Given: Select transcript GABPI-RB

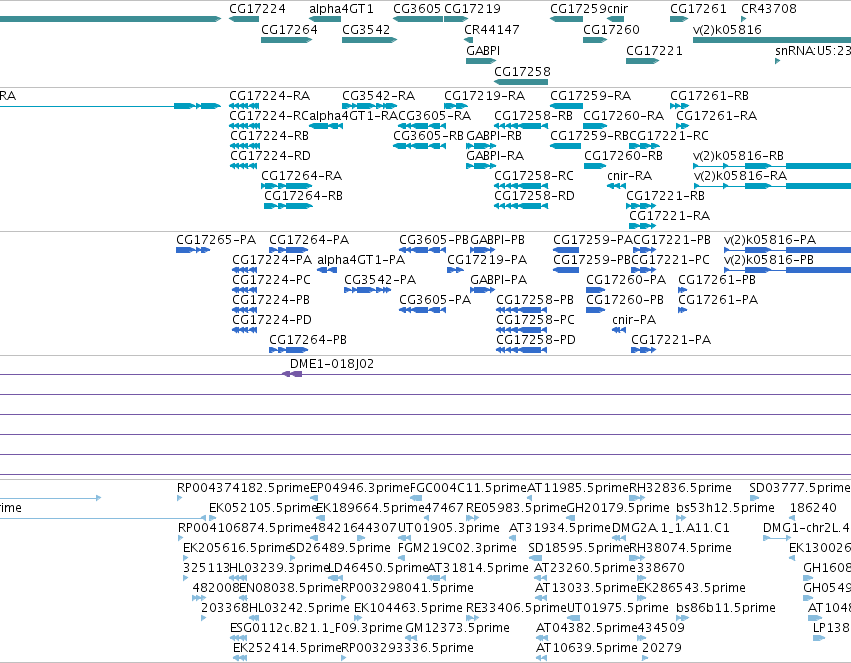Looking at the screenshot, I should coord(481,145).
